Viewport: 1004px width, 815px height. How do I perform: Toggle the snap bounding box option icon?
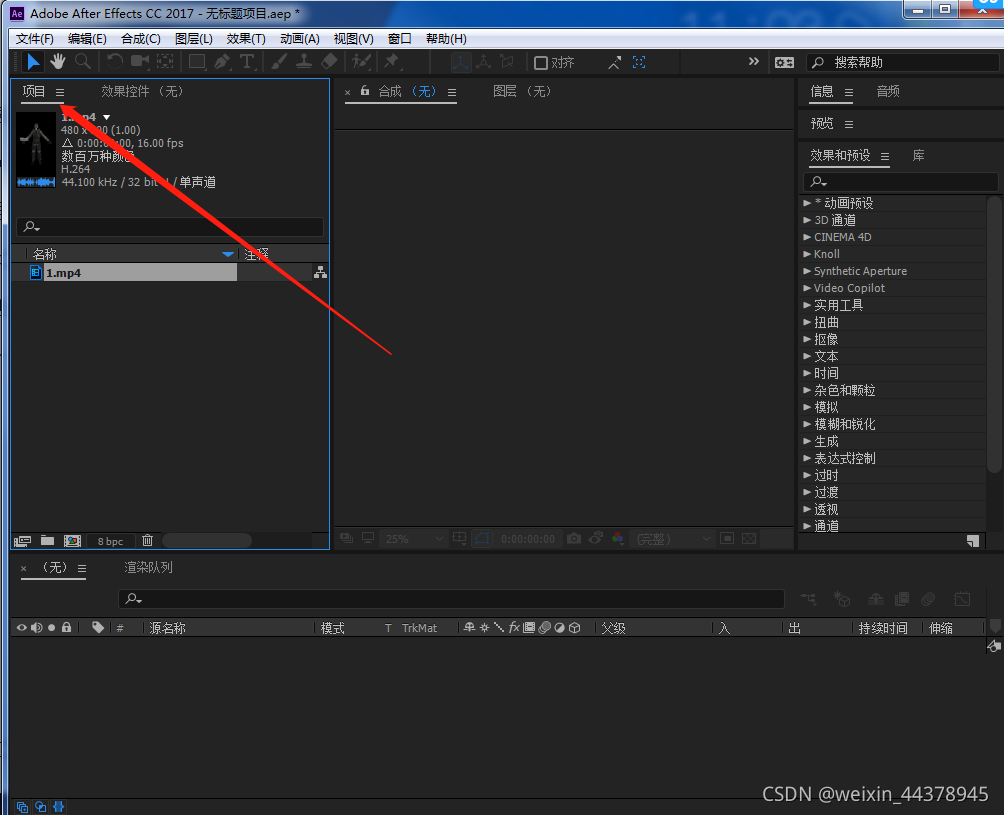pos(638,62)
